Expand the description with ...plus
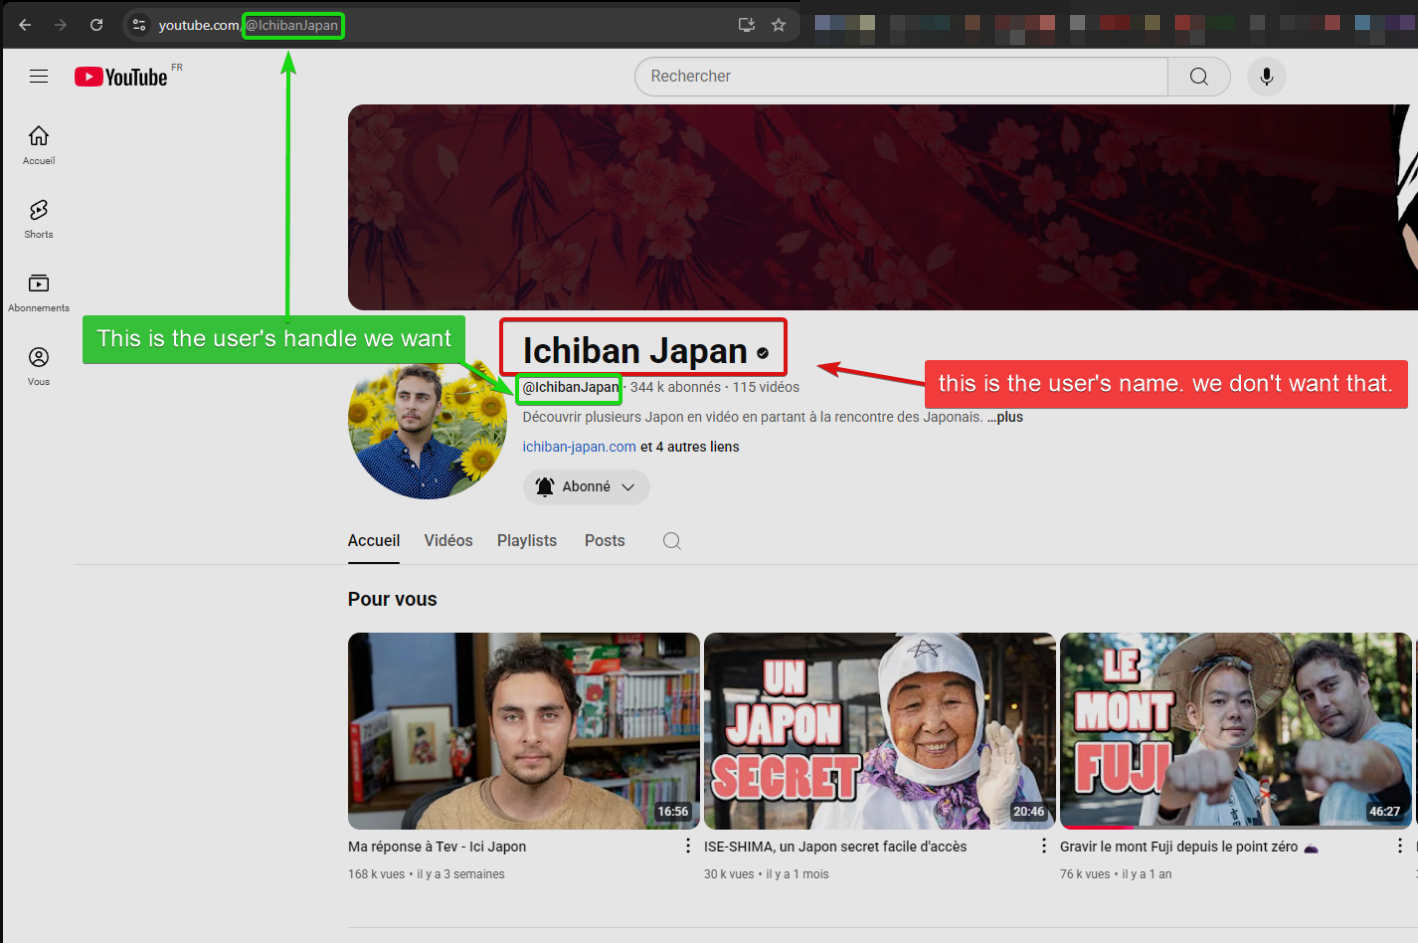 click(x=1005, y=417)
